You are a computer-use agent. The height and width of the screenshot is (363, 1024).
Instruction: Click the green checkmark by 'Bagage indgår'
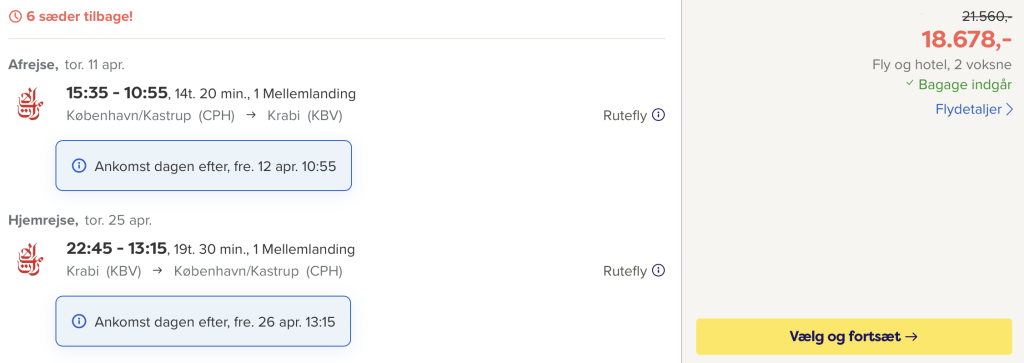tap(909, 84)
